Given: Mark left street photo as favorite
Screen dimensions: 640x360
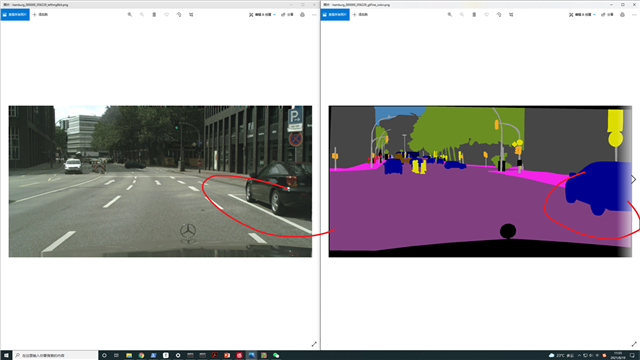Looking at the screenshot, I should tap(167, 15).
